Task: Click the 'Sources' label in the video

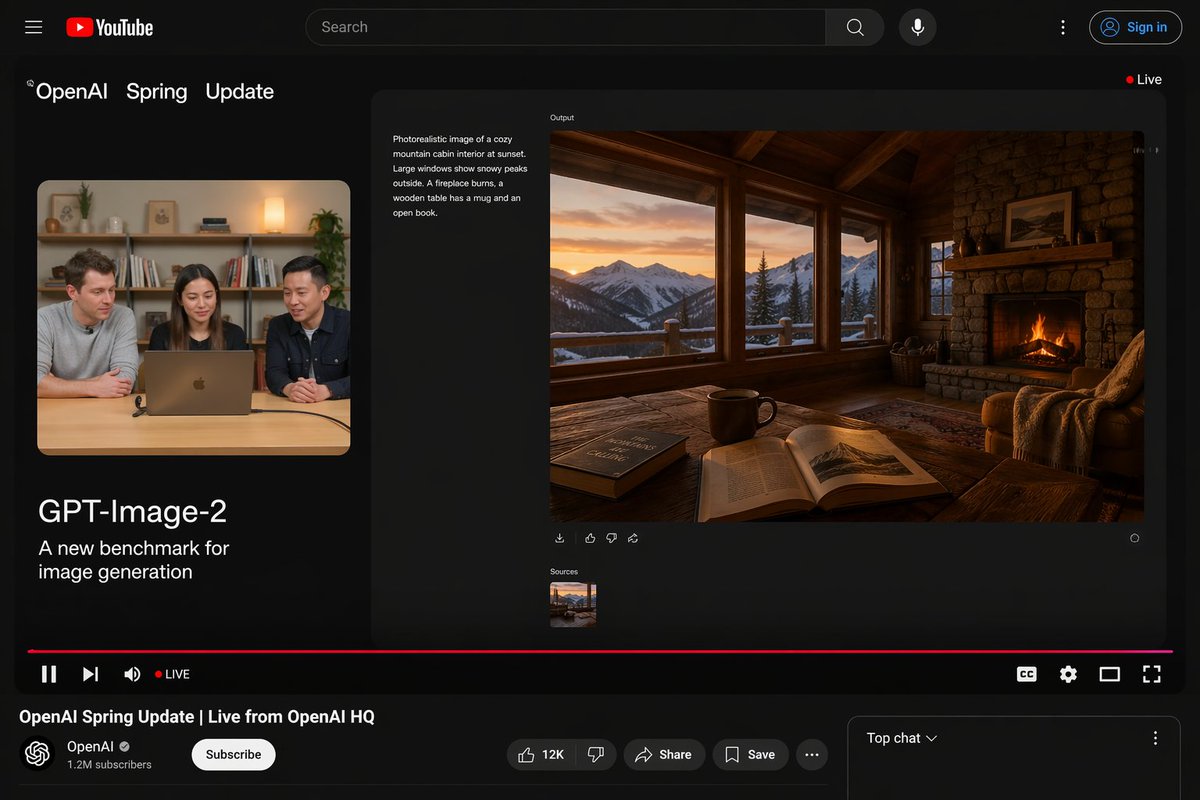Action: click(564, 572)
